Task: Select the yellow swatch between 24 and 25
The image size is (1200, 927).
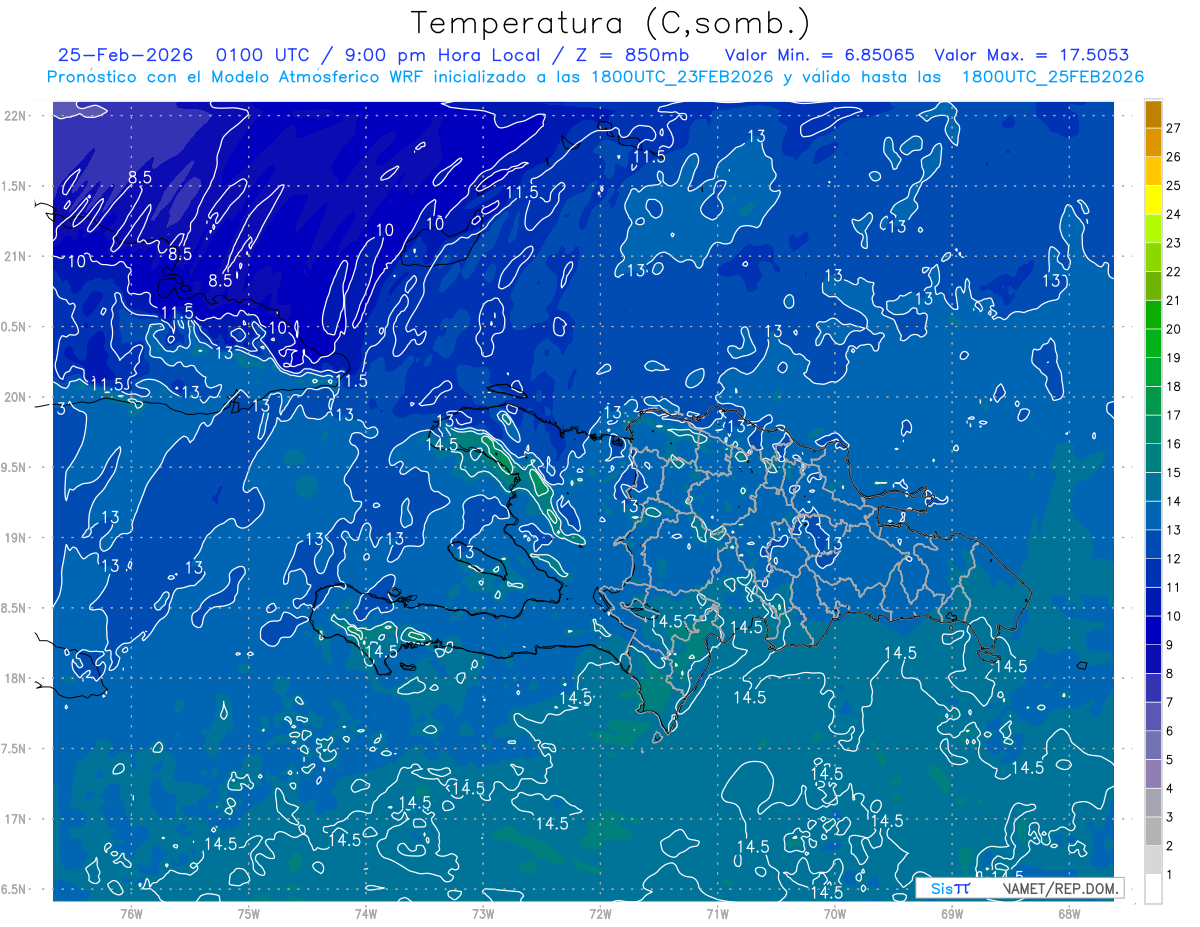Action: coord(1153,200)
